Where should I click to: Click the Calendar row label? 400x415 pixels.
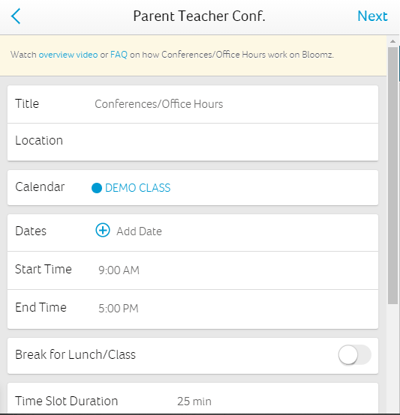tap(40, 187)
